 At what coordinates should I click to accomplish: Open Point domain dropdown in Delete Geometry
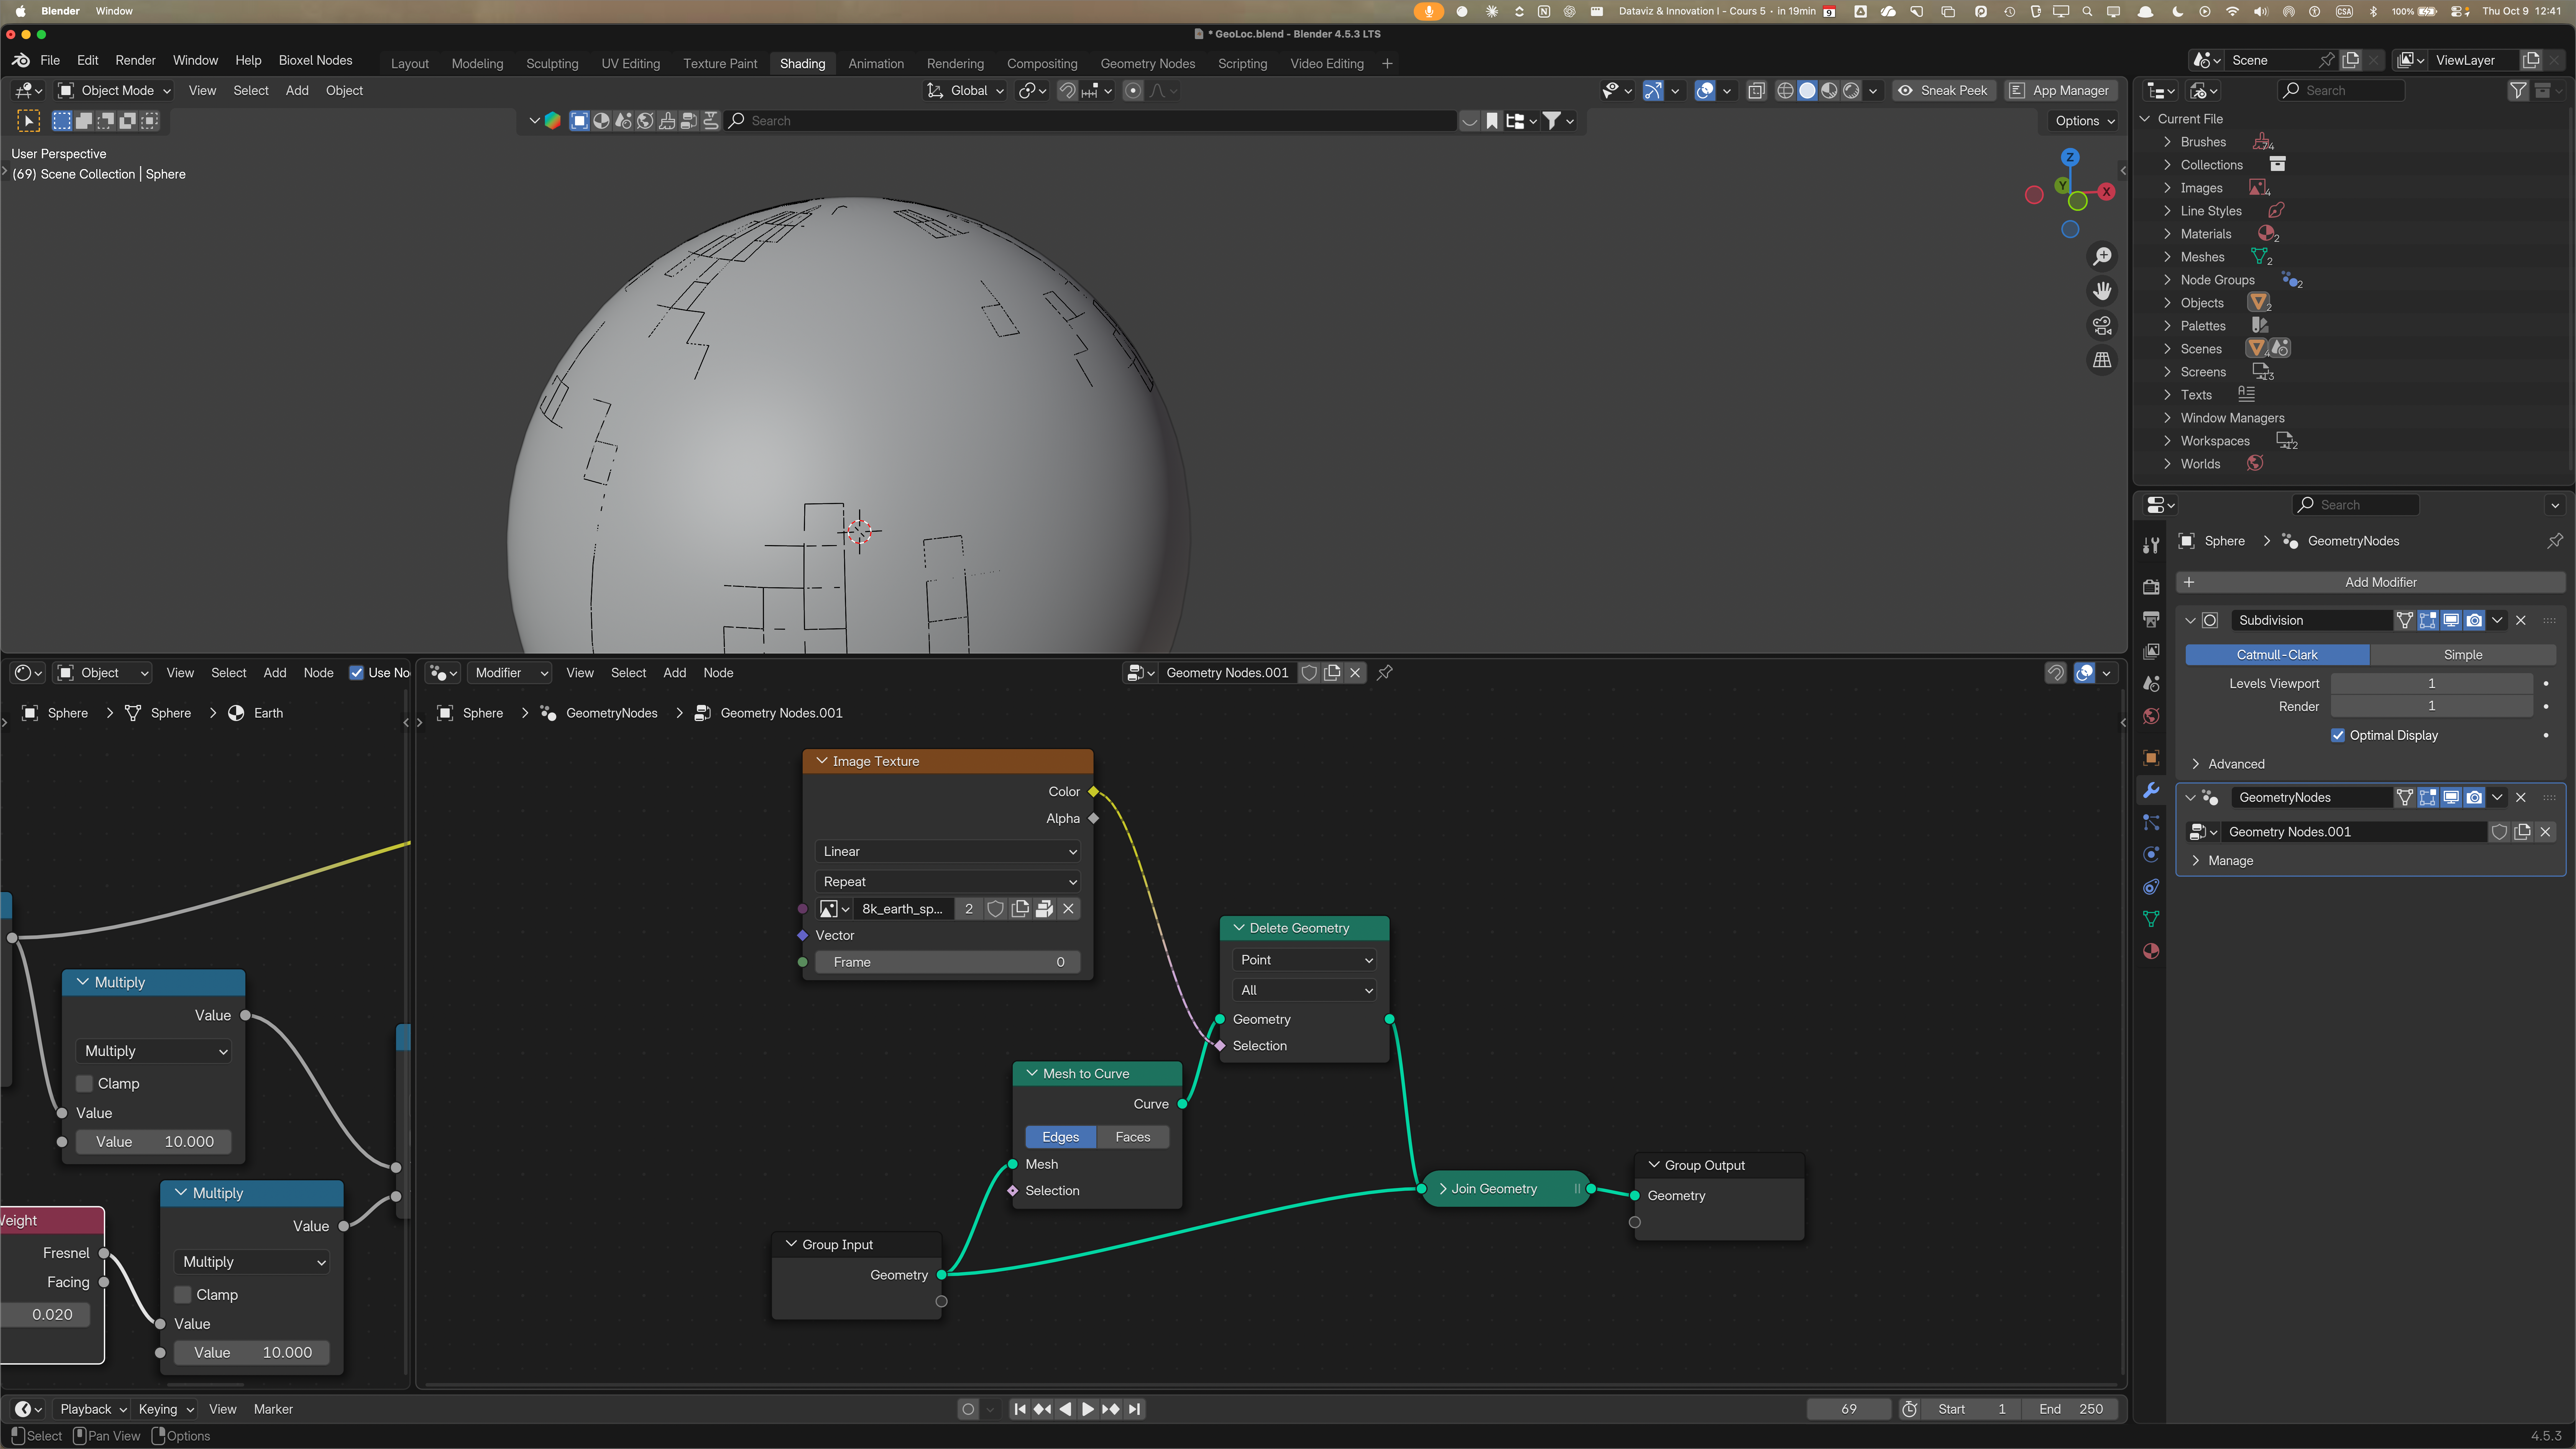pos(1305,960)
